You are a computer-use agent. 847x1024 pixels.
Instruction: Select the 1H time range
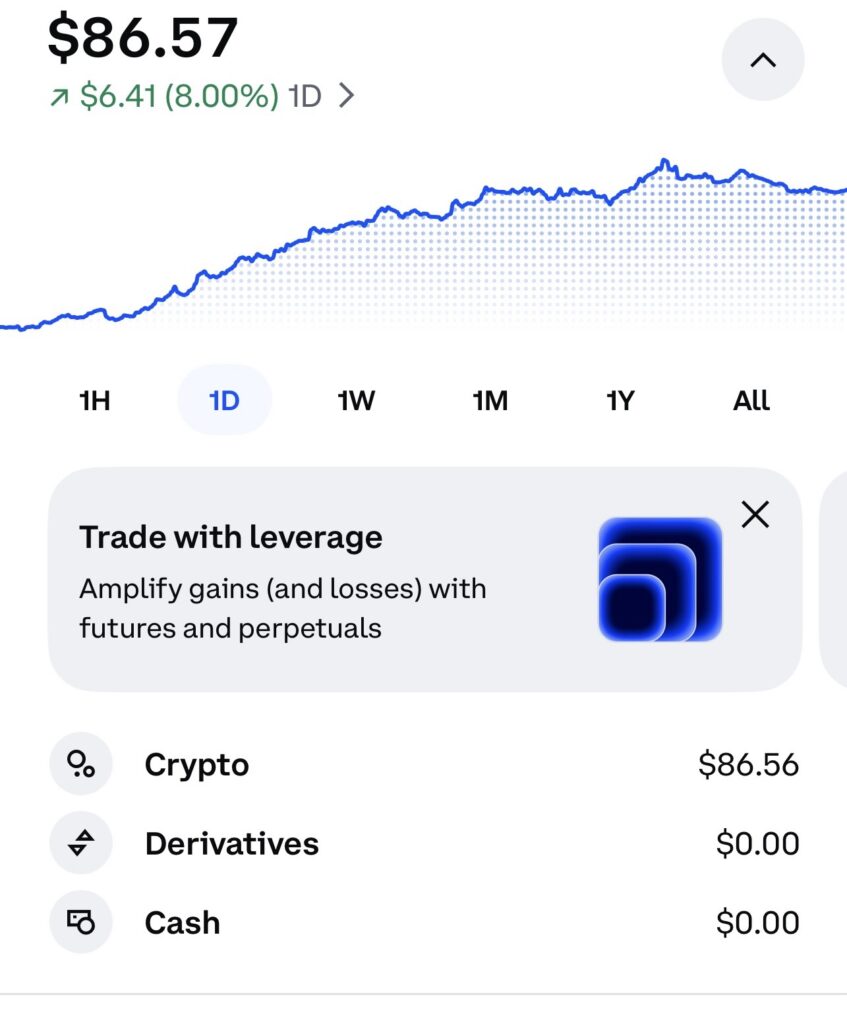tap(94, 401)
